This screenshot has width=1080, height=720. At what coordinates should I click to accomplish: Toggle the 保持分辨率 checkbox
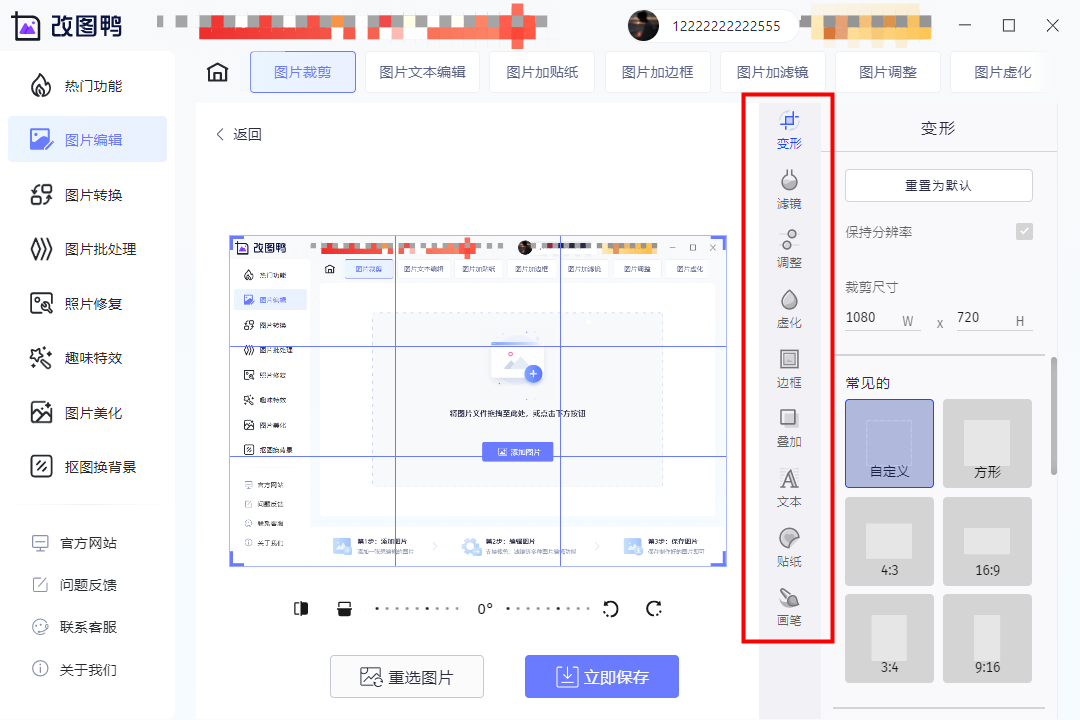(x=1024, y=232)
